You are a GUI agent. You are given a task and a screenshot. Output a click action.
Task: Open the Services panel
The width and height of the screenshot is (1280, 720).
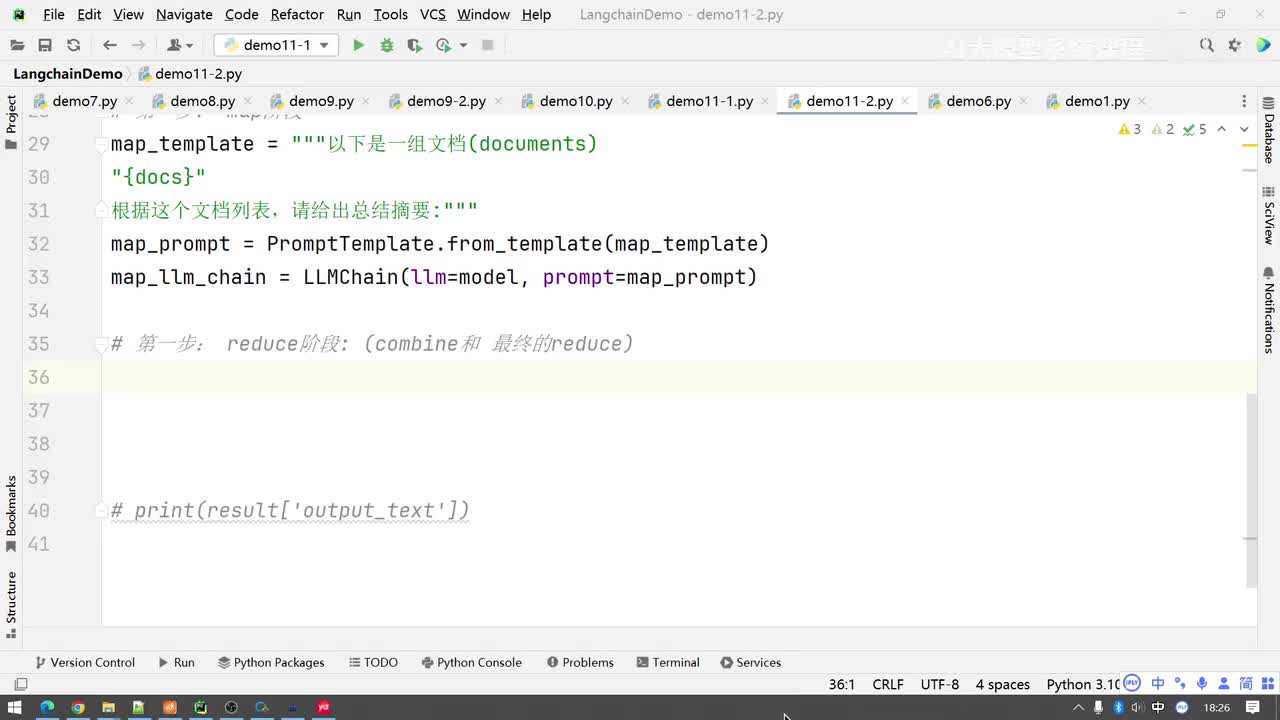tap(751, 662)
